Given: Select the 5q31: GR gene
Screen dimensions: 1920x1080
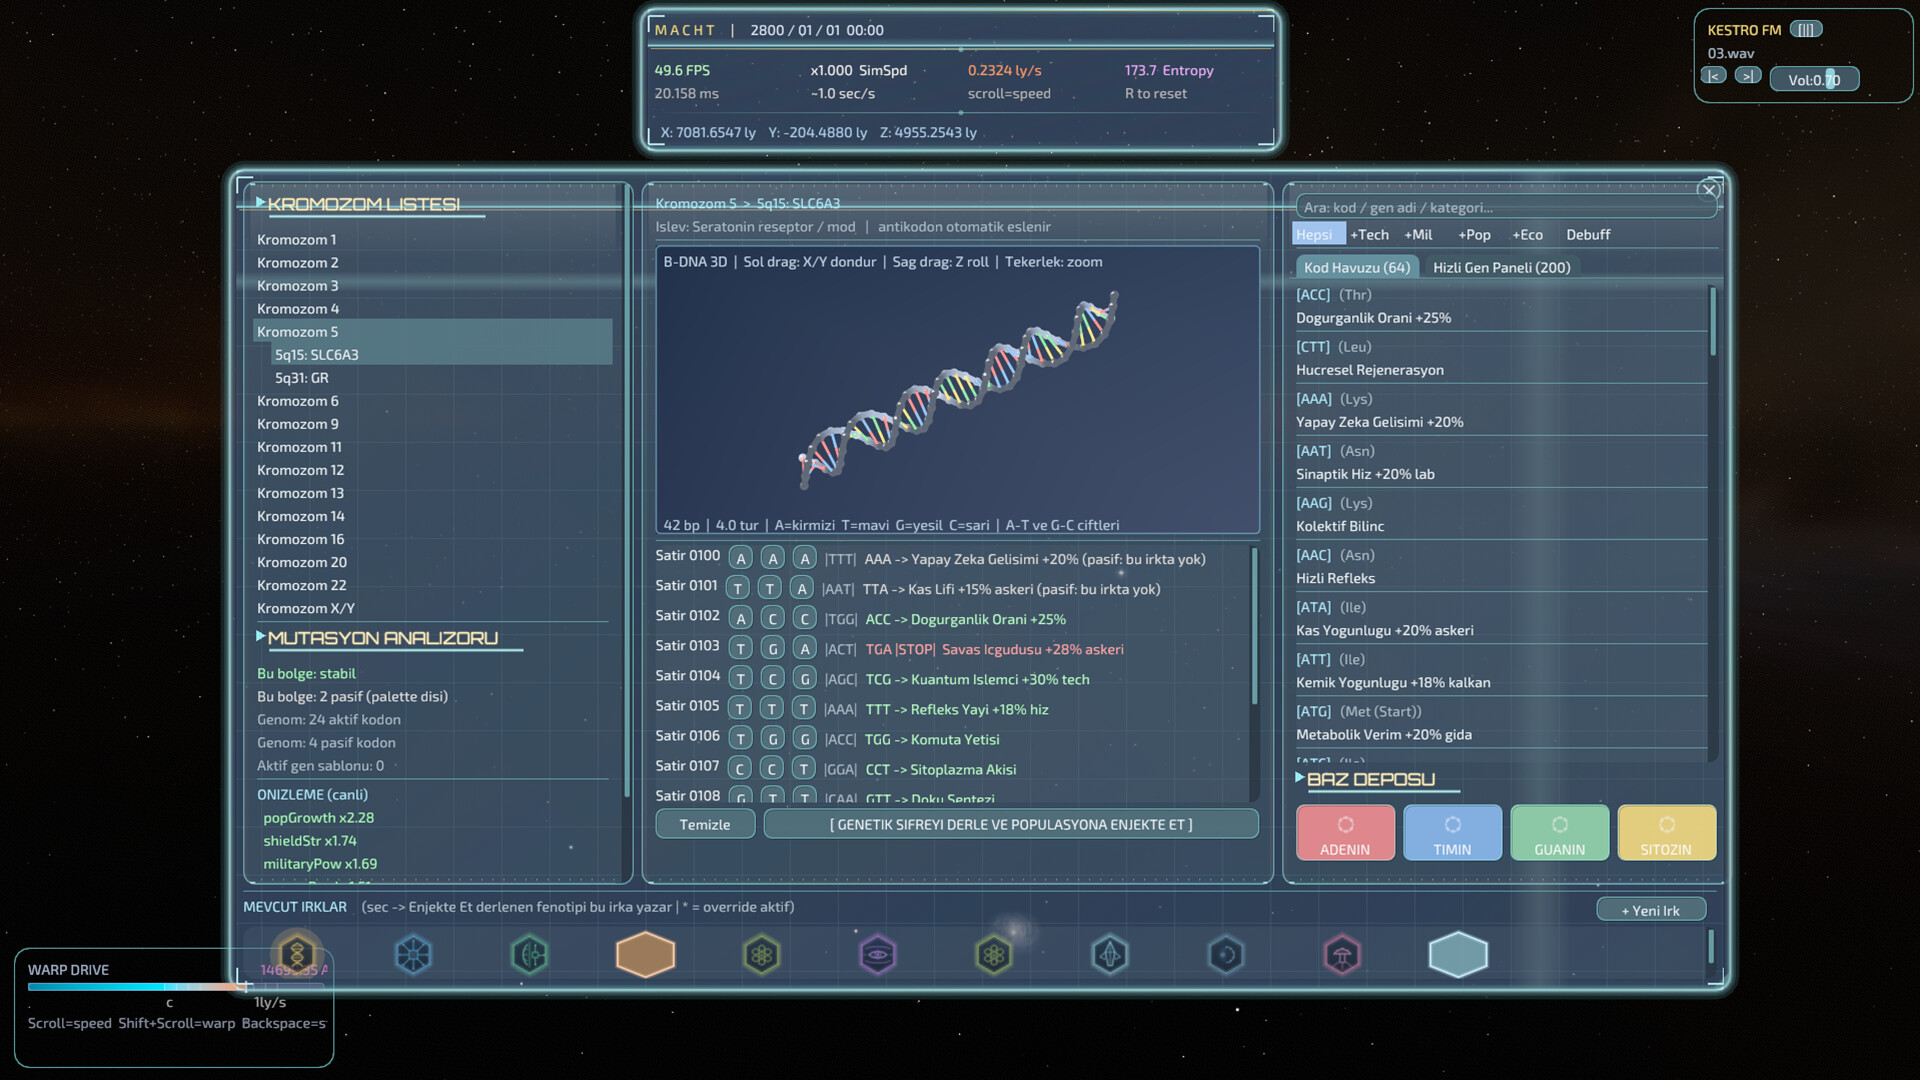Looking at the screenshot, I should [x=441, y=378].
